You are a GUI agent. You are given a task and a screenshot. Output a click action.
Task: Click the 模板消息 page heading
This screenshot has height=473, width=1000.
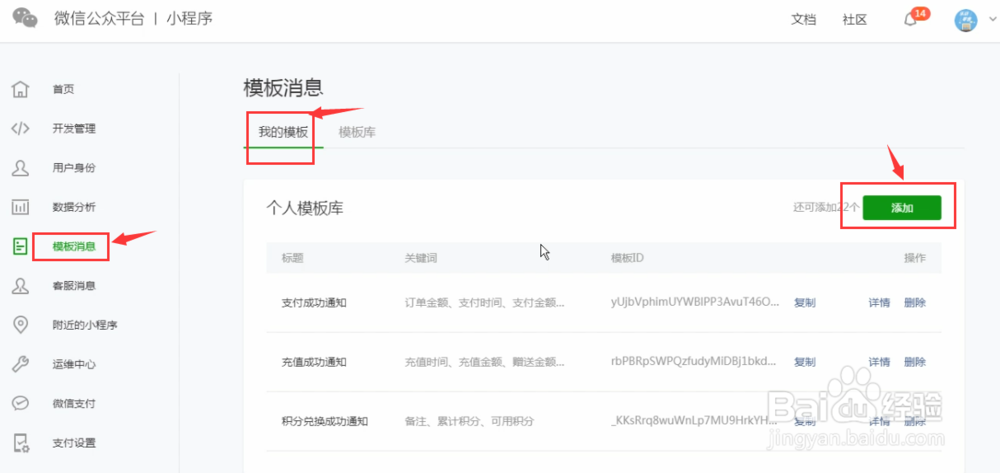coord(283,88)
